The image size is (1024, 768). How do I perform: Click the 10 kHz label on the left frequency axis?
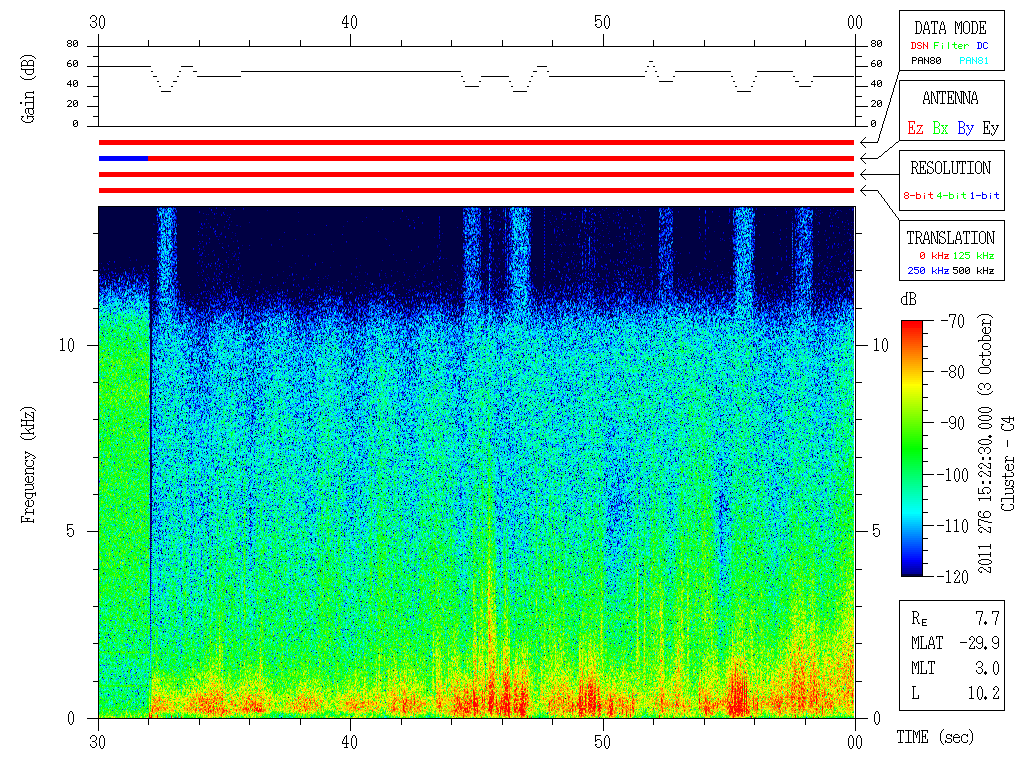[67, 345]
